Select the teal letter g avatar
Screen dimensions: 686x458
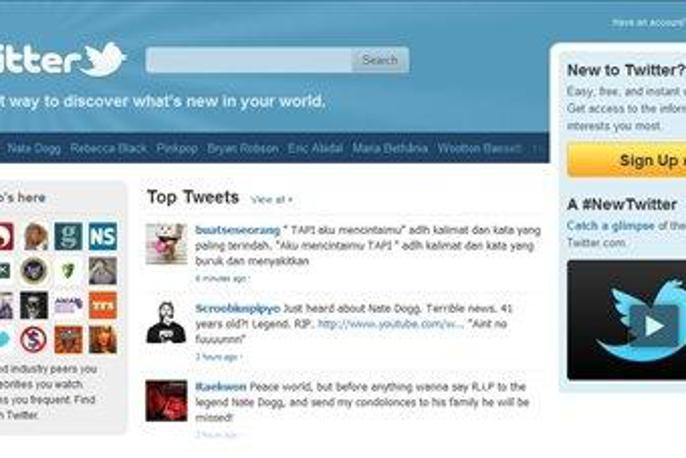click(x=68, y=236)
